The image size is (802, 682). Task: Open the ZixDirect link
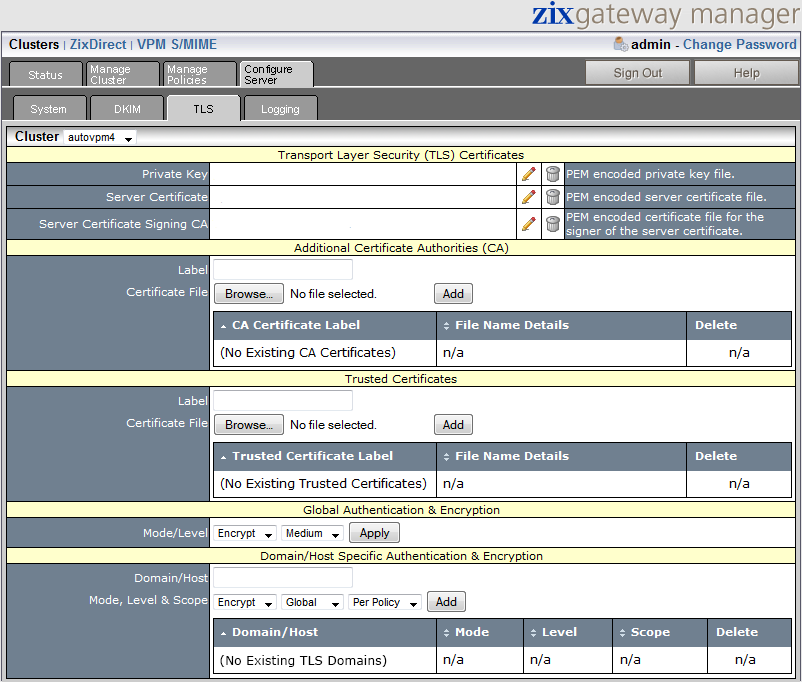pyautogui.click(x=98, y=45)
